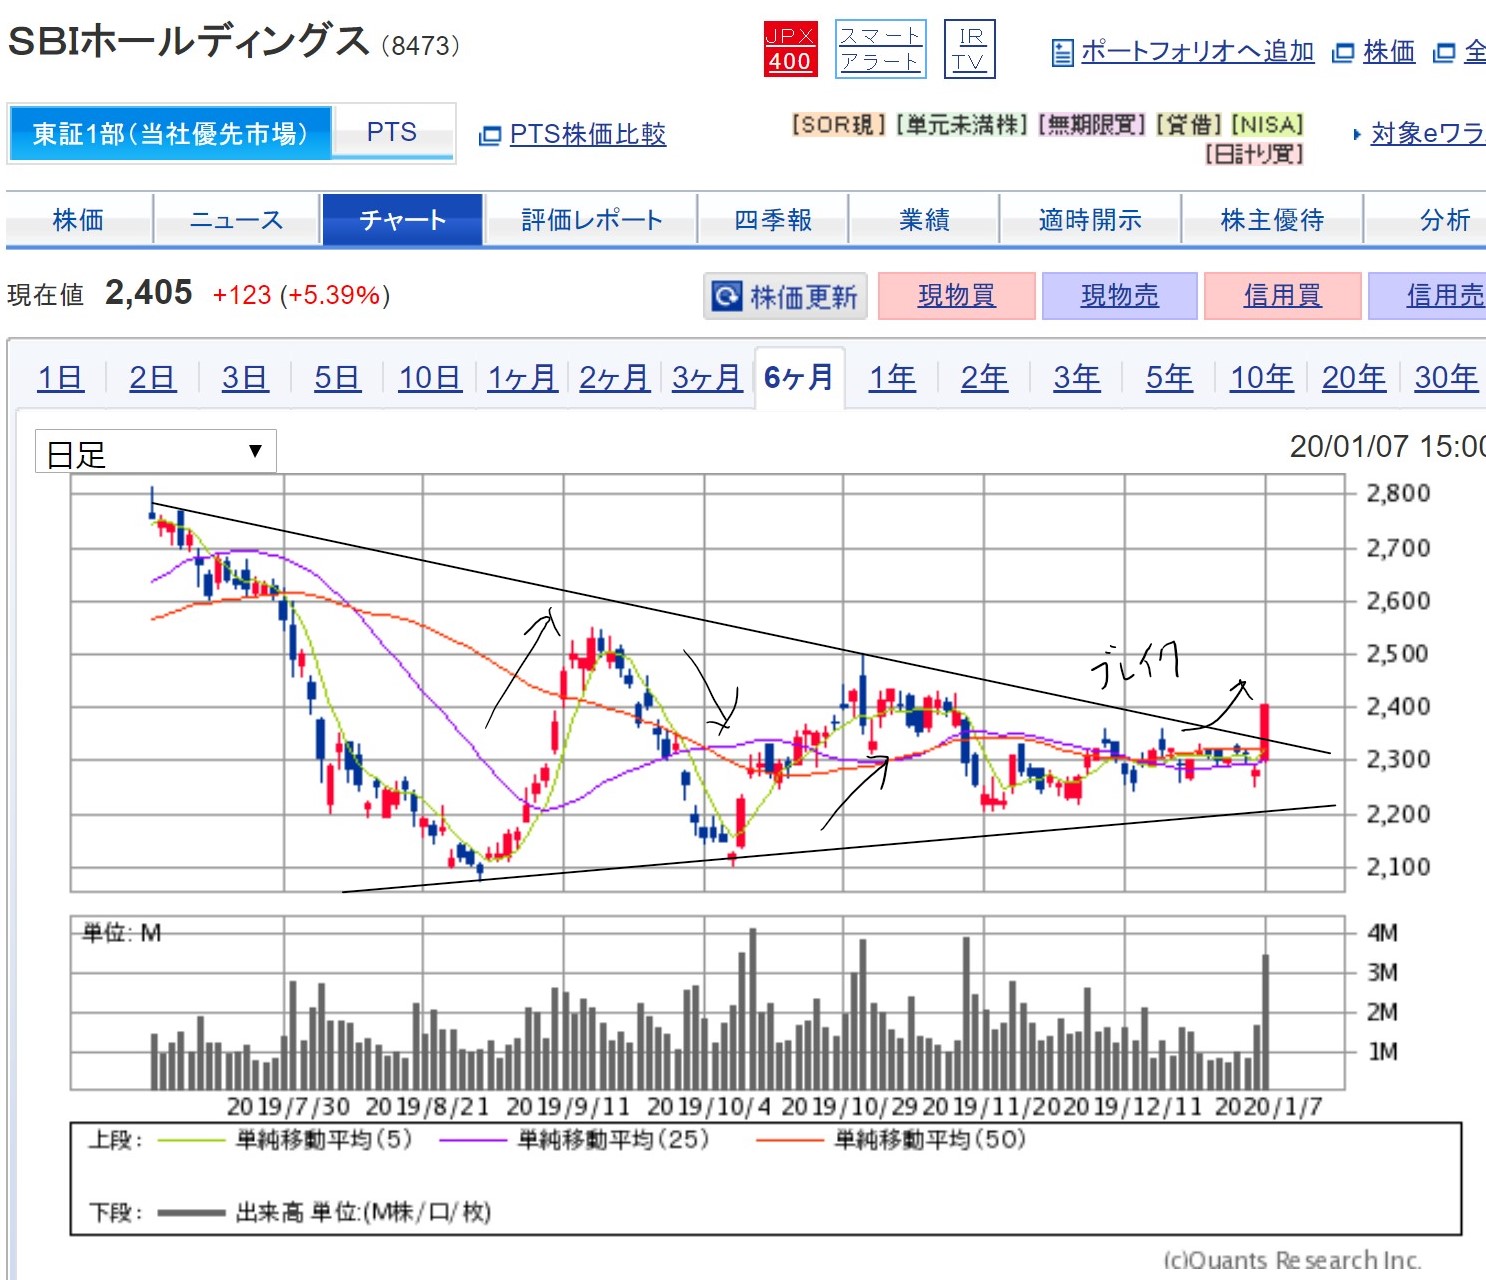Image resolution: width=1486 pixels, height=1280 pixels.
Task: Click the 株価更新 button
Action: (x=785, y=296)
